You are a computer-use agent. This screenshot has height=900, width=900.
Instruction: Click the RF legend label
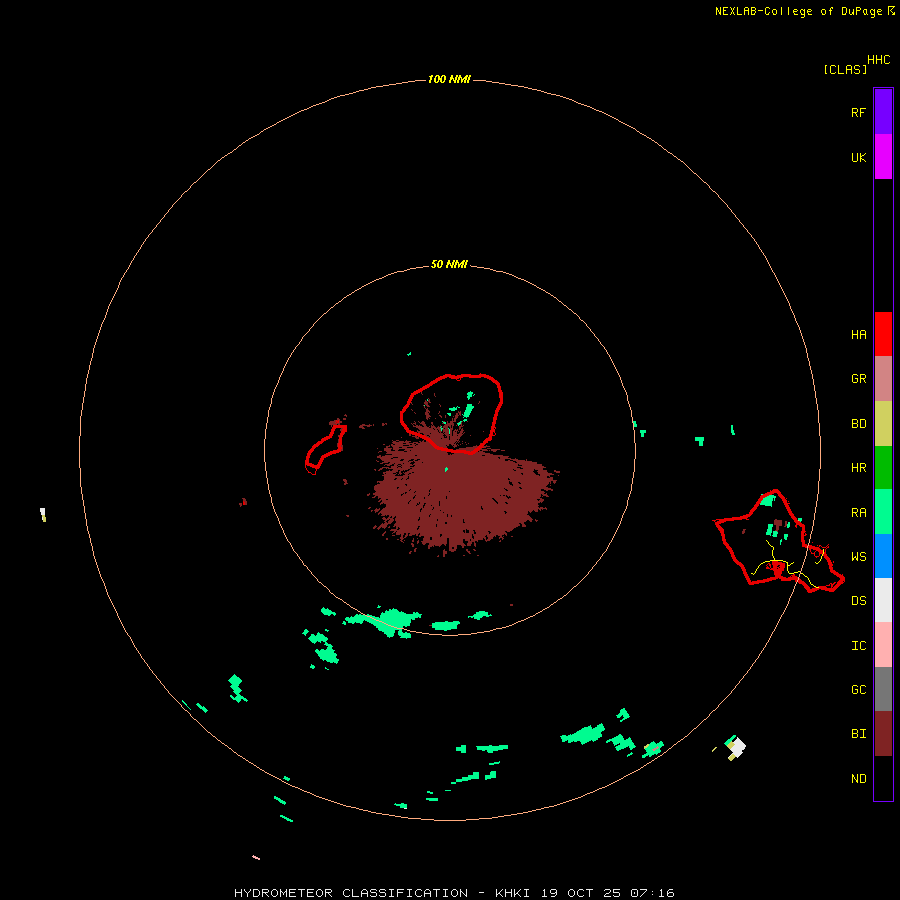(x=859, y=112)
